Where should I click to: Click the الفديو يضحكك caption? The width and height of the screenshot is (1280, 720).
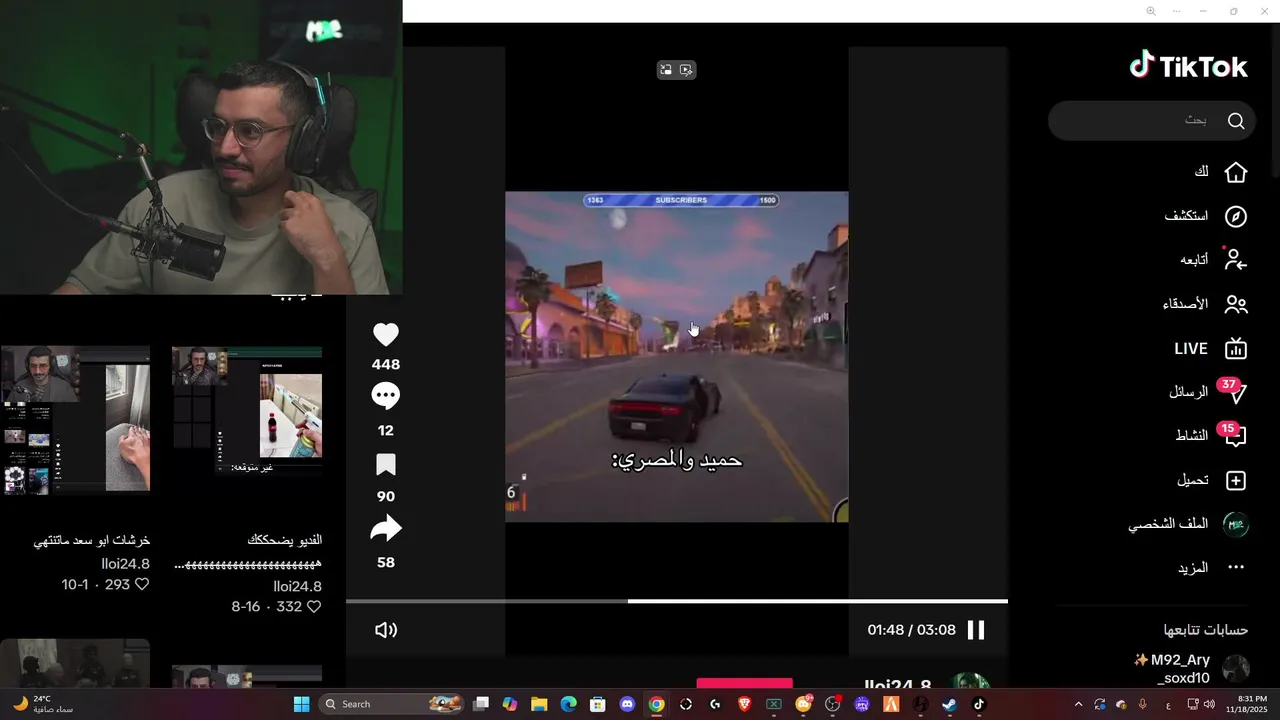[285, 540]
